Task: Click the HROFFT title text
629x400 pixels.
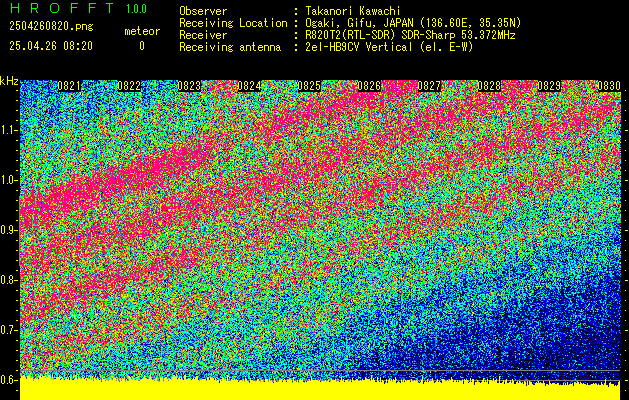Action: coord(62,8)
